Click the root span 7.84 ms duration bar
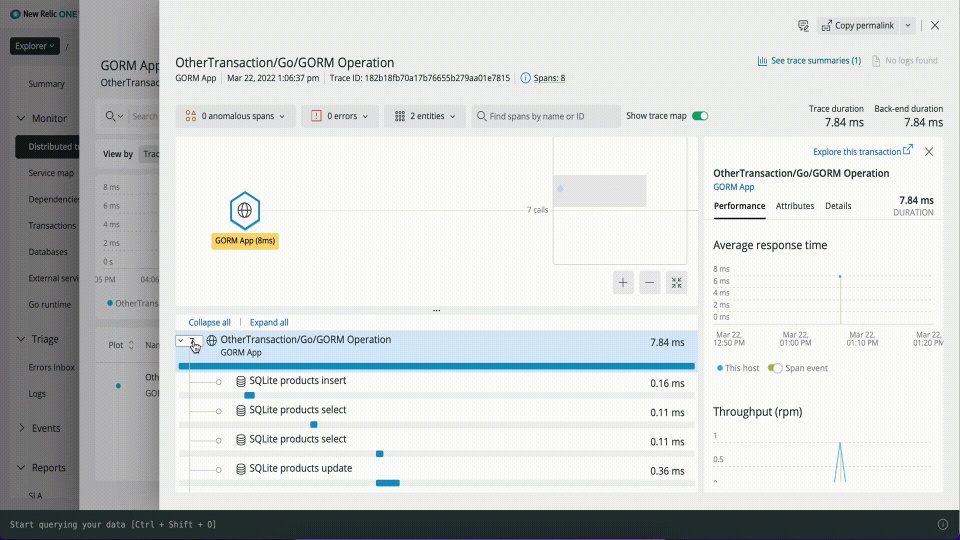Image resolution: width=960 pixels, height=540 pixels. tap(437, 366)
